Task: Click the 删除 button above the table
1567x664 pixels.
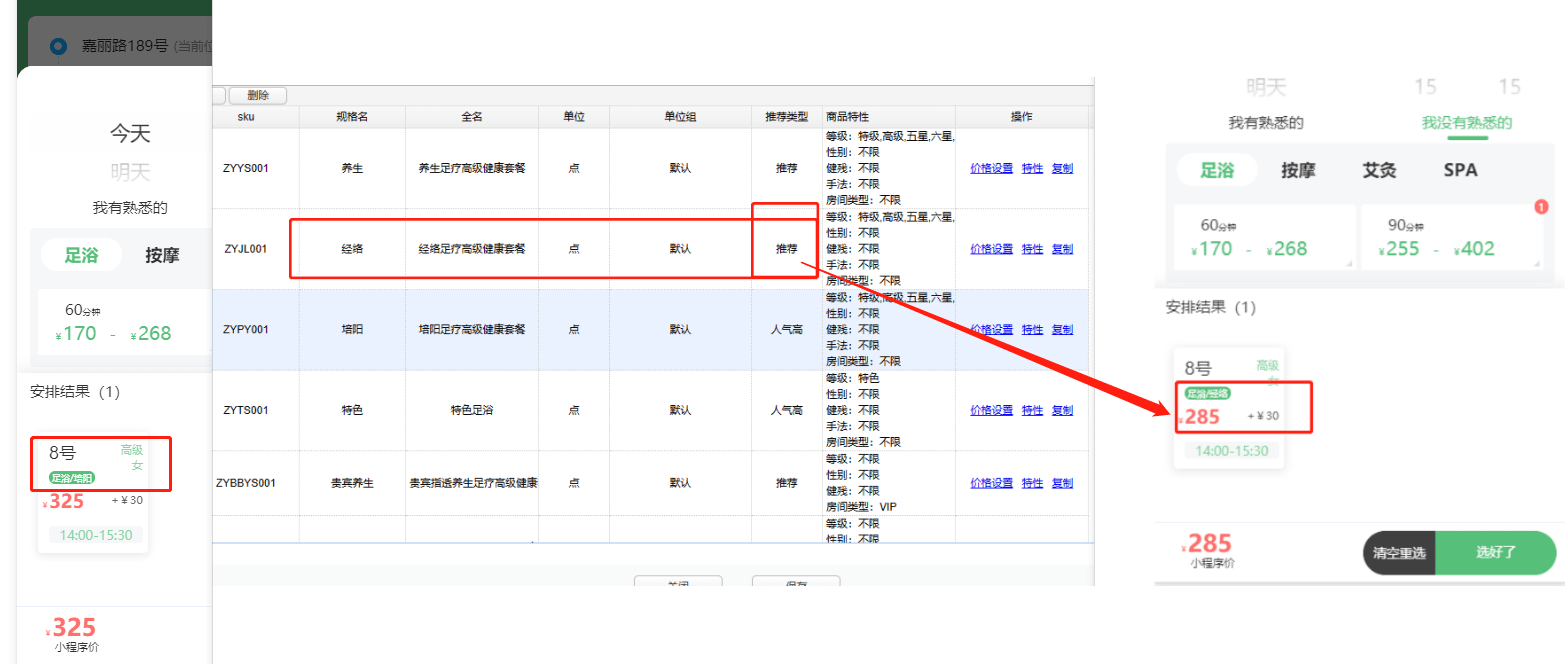Action: [258, 96]
